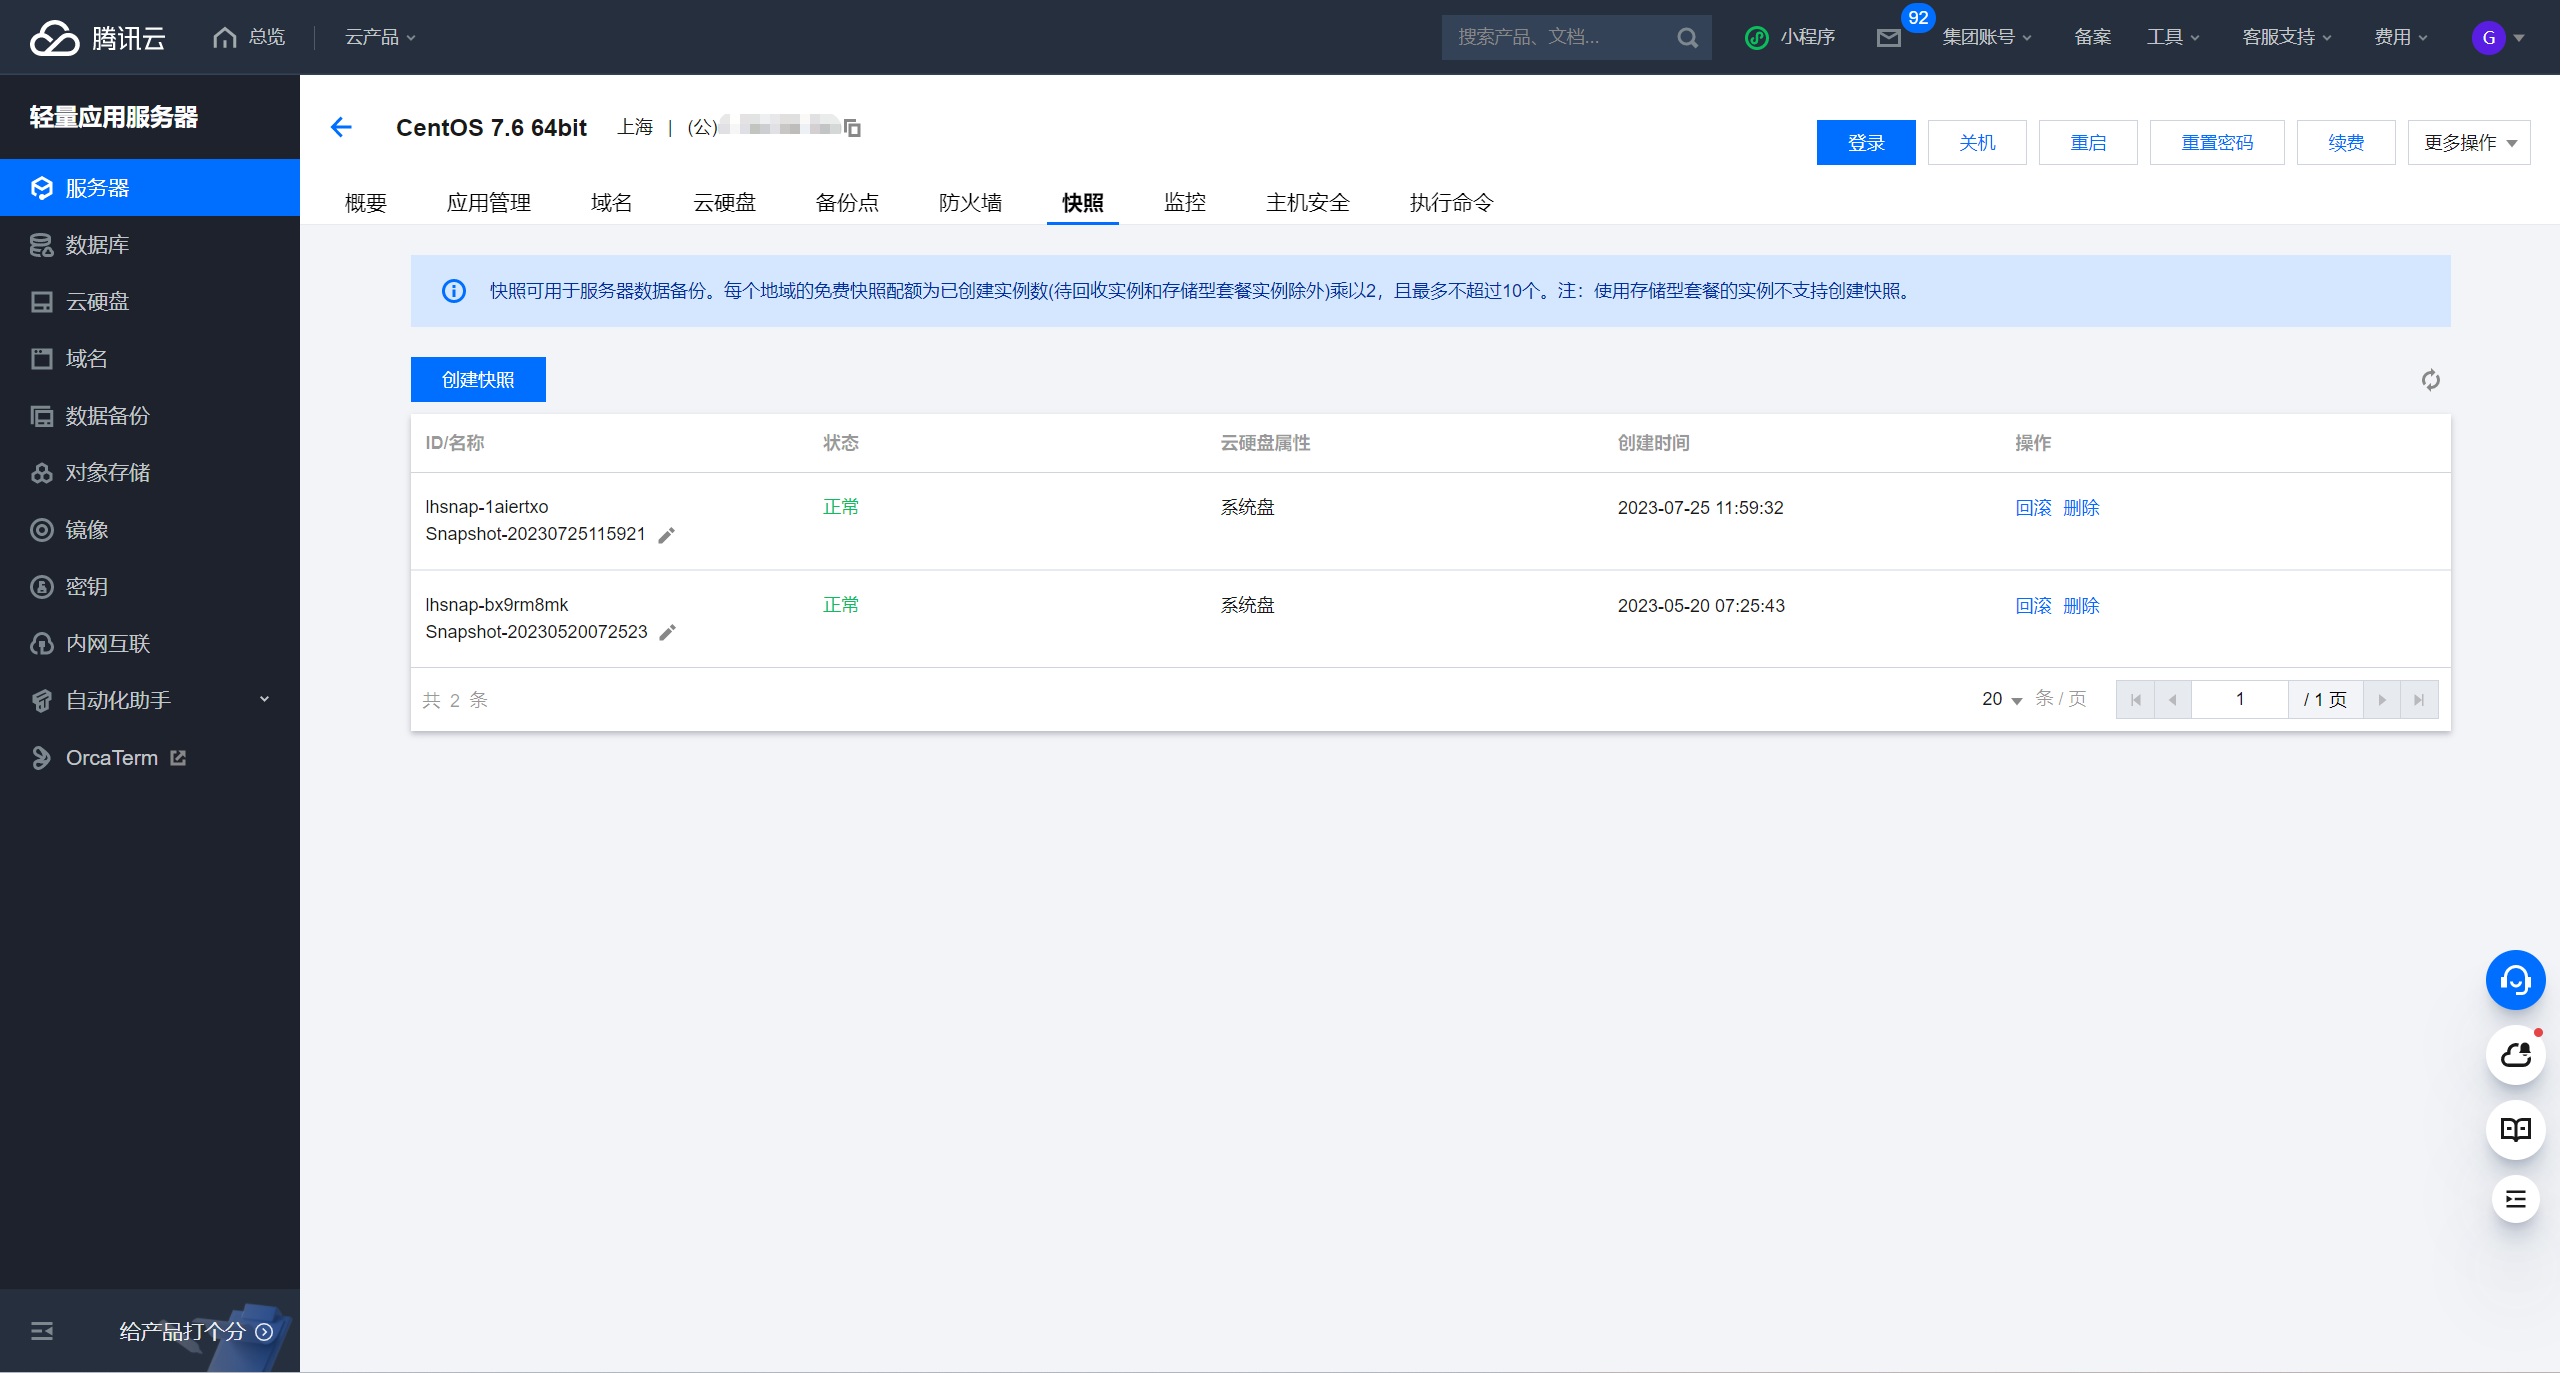Click the 重启 button

[x=2088, y=143]
